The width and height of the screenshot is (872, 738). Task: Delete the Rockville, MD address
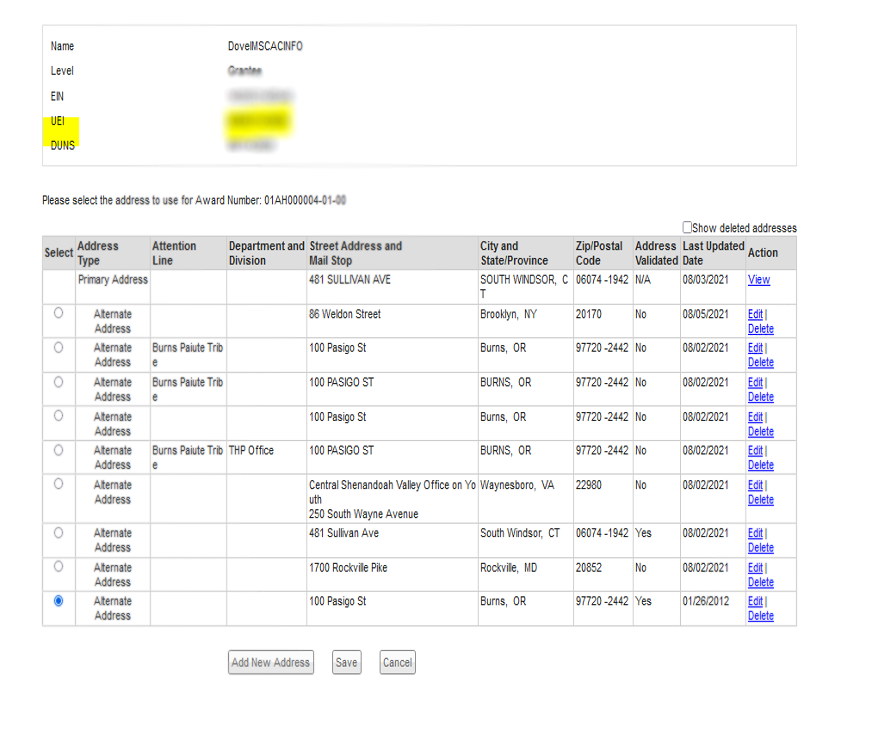click(x=760, y=582)
